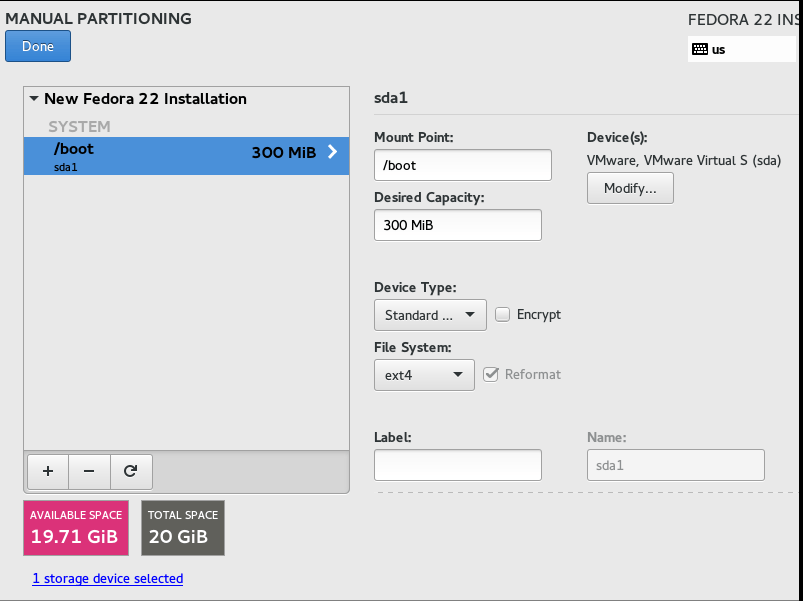This screenshot has height=601, width=803.
Task: Toggle the Reformat checkbox
Action: coord(491,374)
